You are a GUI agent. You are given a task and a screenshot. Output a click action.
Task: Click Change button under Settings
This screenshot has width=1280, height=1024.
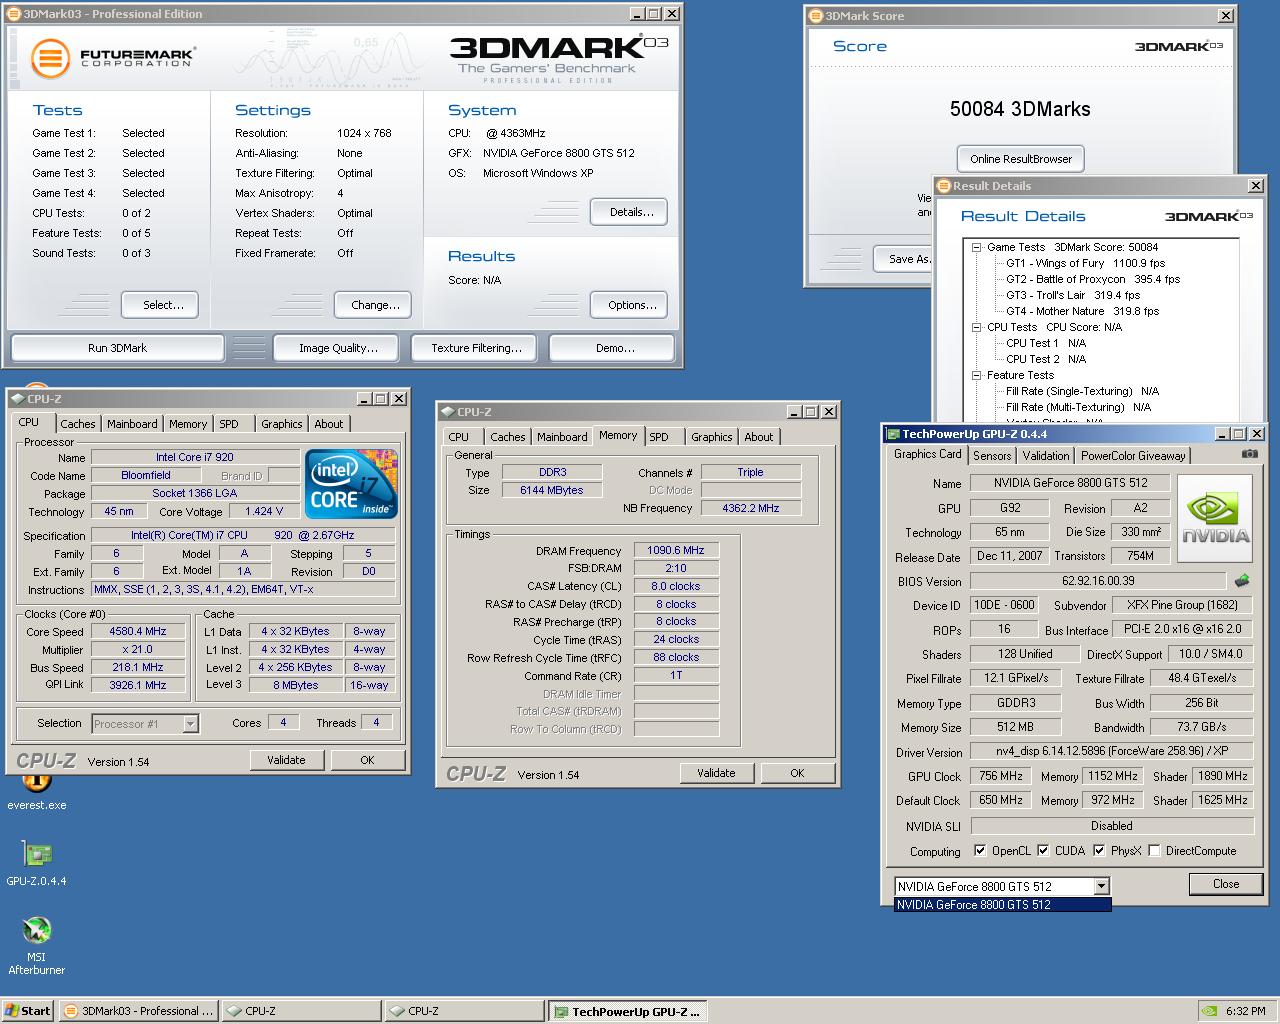pyautogui.click(x=375, y=305)
